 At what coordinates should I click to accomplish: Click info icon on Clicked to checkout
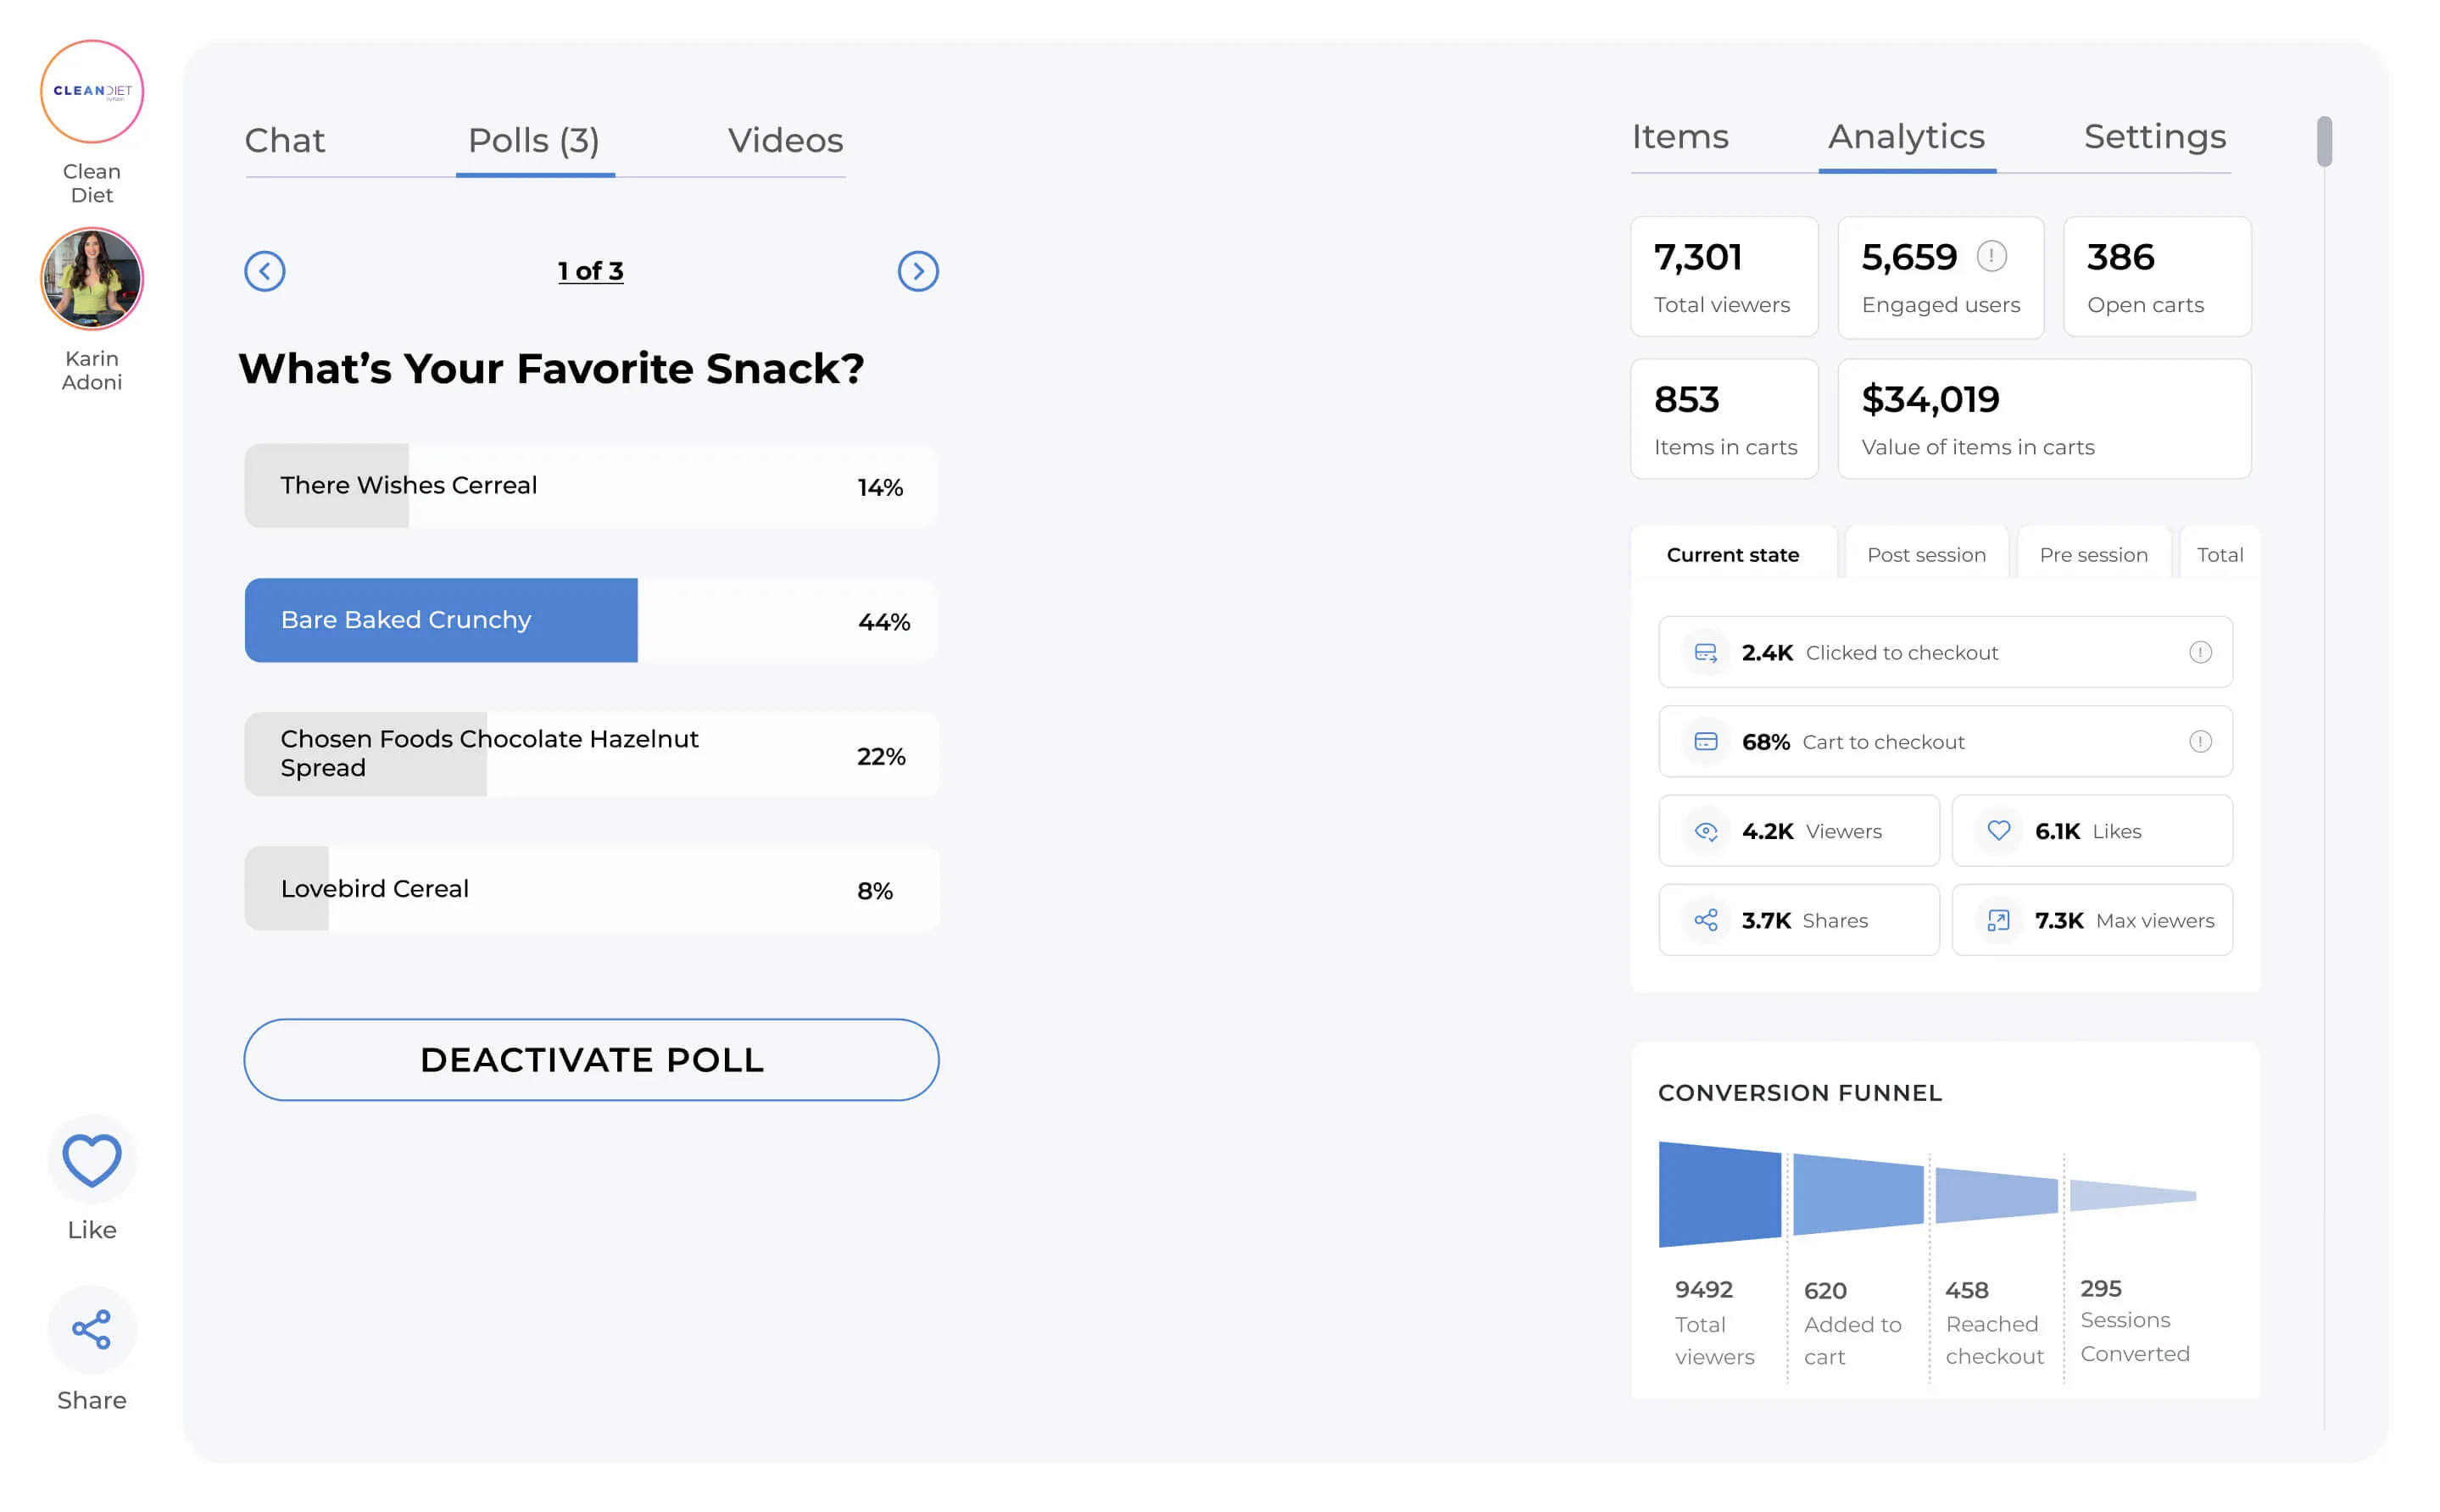tap(2199, 652)
